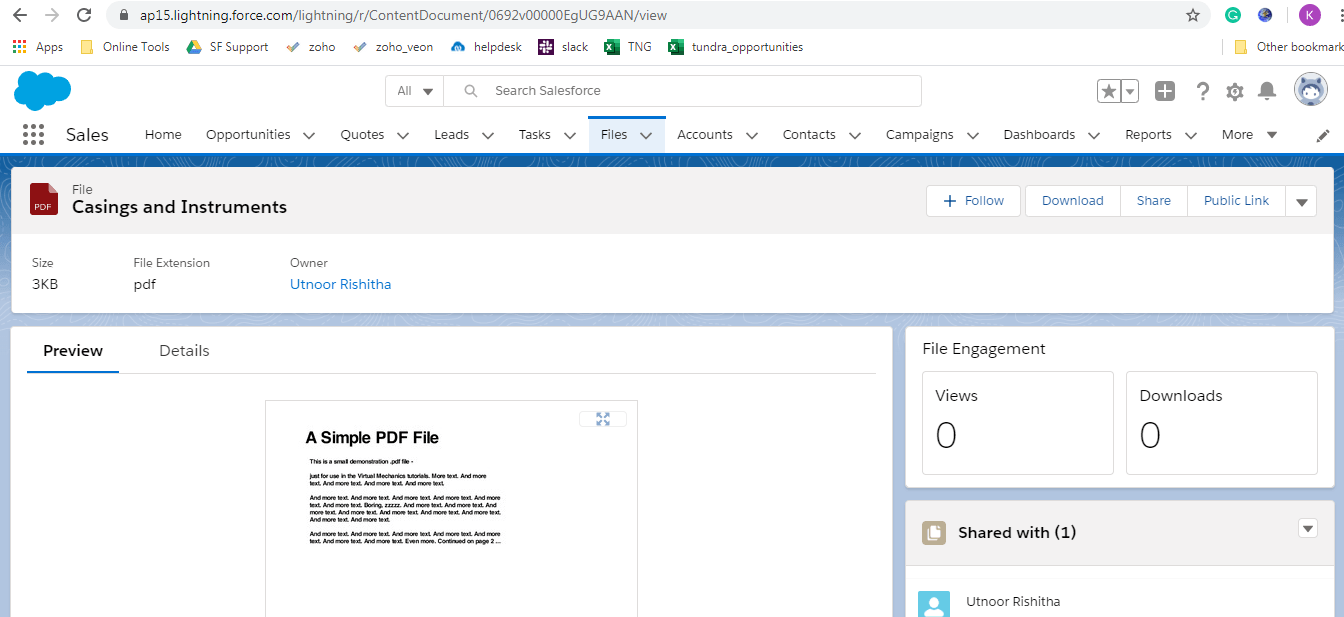The width and height of the screenshot is (1344, 617).
Task: Download the Casings and Instruments file
Action: [1072, 200]
